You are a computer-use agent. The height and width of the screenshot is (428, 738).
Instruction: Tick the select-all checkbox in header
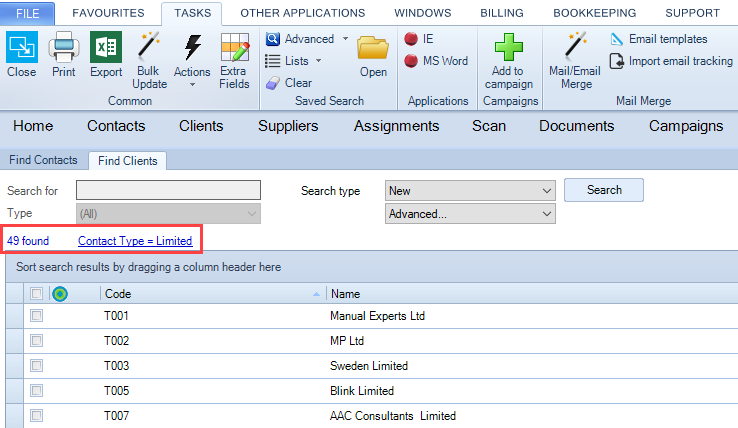coord(36,294)
